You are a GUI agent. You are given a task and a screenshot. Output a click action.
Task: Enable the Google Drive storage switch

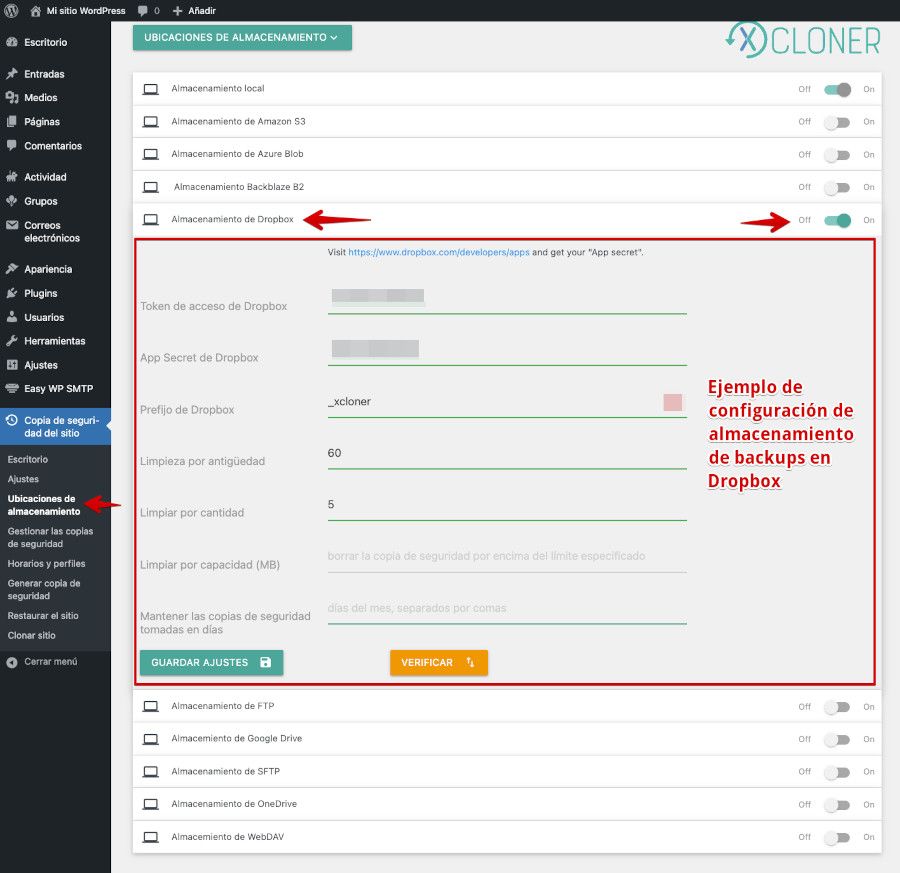coord(837,740)
